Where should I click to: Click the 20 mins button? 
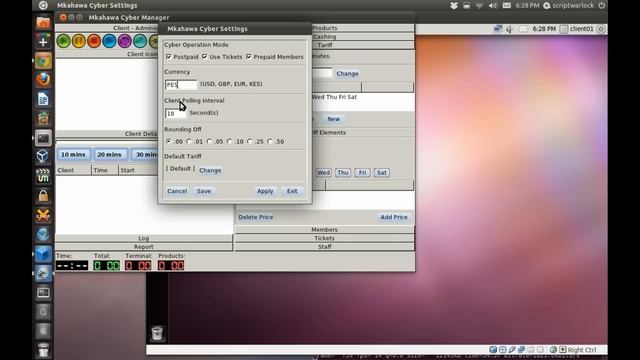pos(109,155)
